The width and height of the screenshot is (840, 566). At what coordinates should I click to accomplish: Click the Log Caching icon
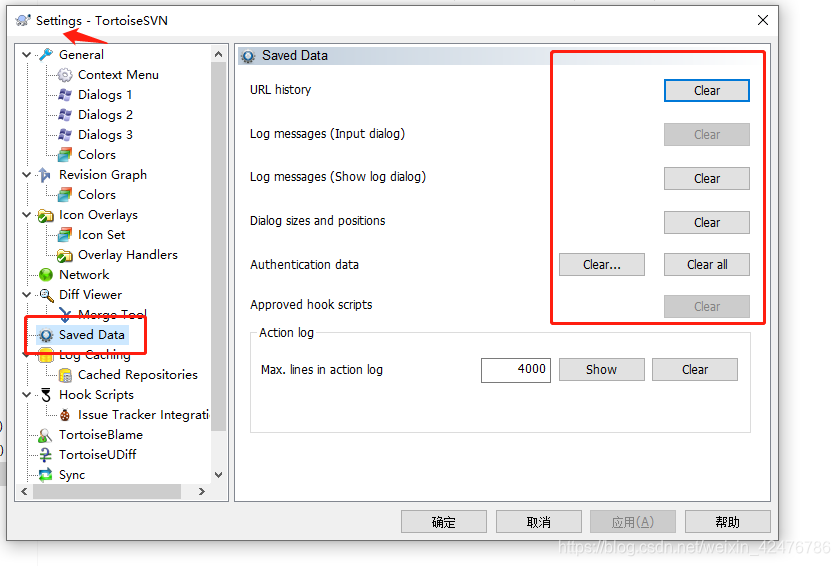pyautogui.click(x=46, y=355)
